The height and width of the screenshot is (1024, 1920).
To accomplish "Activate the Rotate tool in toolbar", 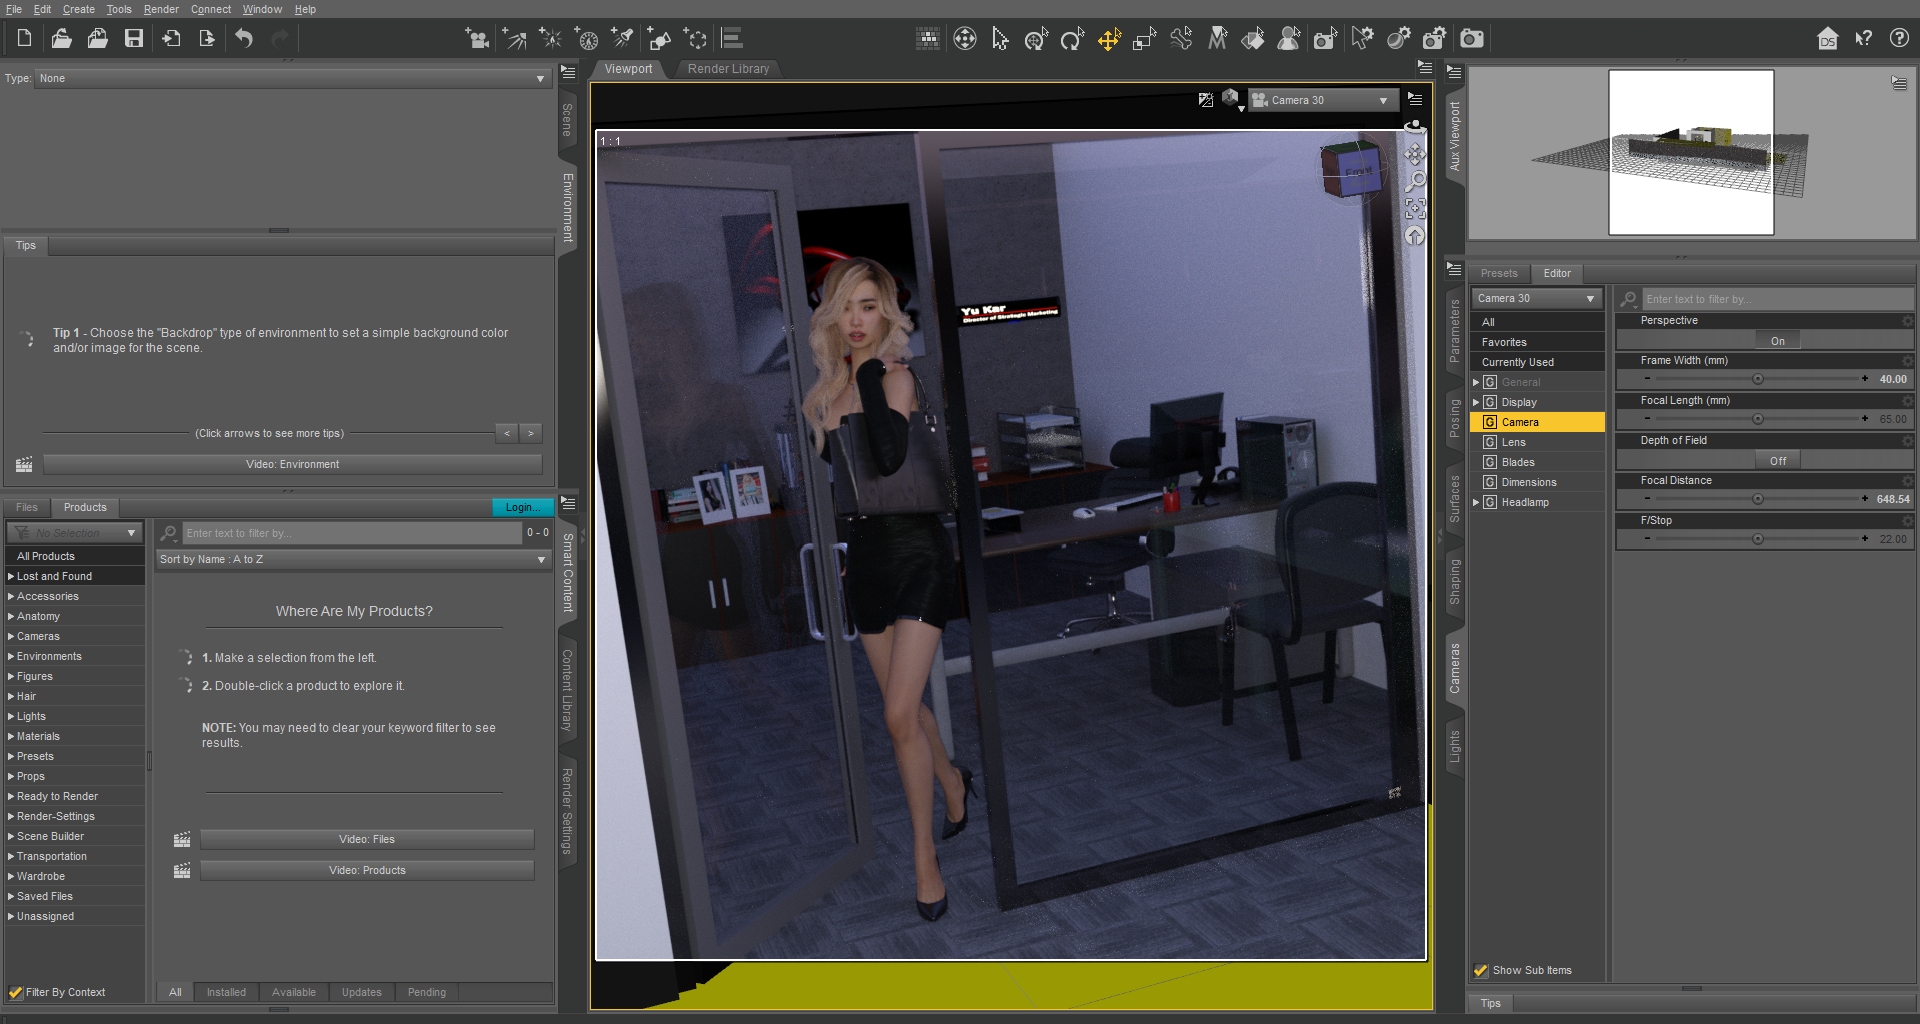I will pos(1072,39).
